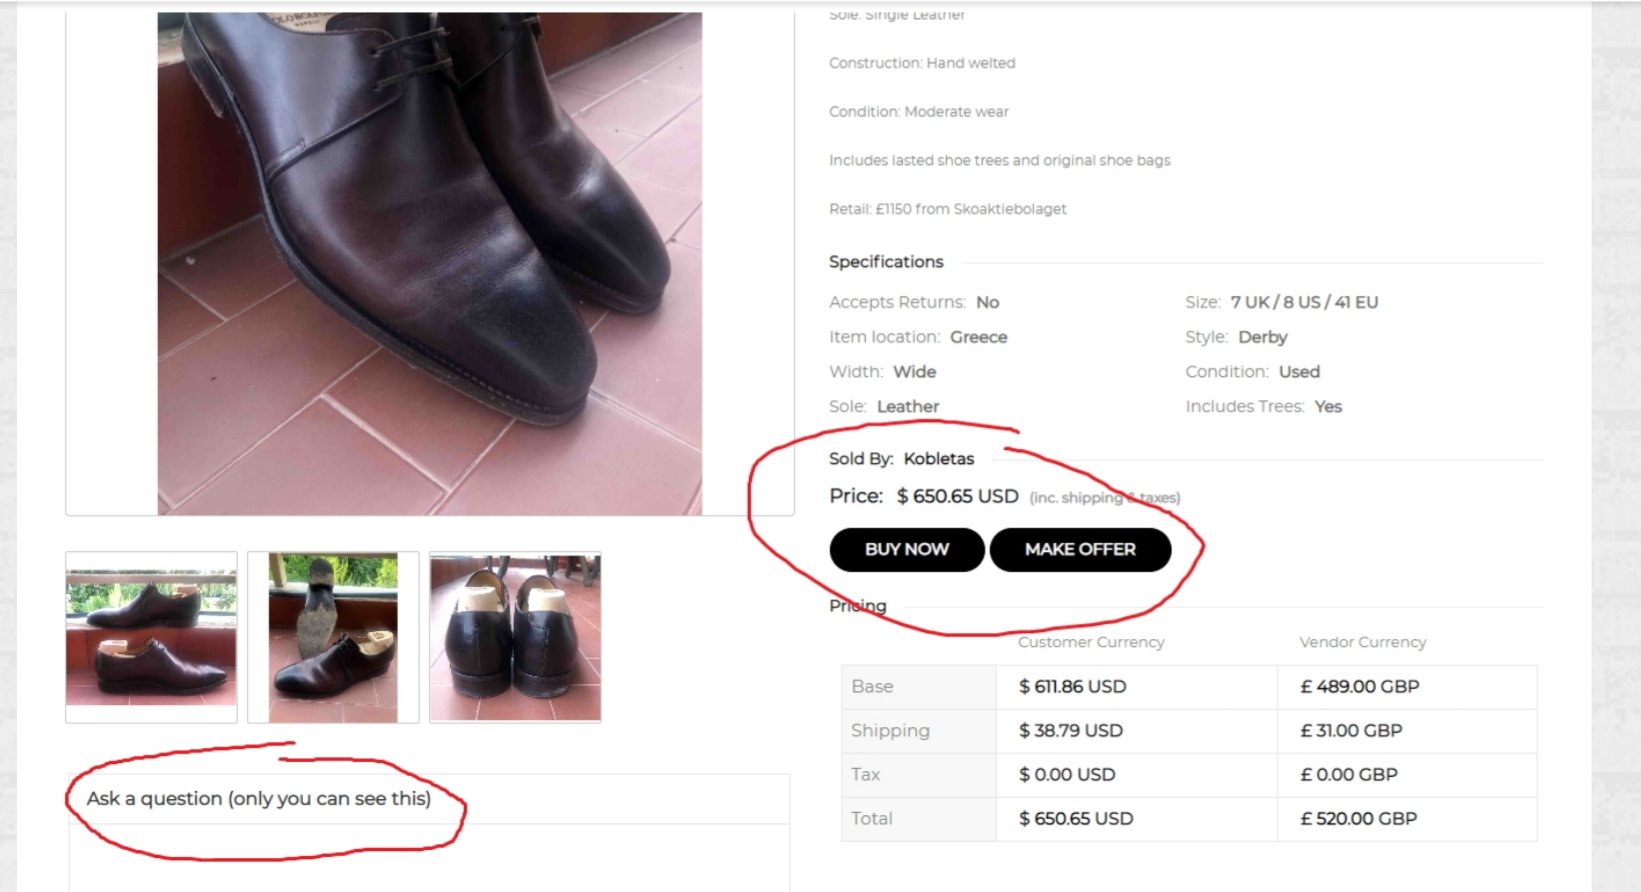This screenshot has width=1641, height=892.
Task: Click the Vendor Currency column header
Action: point(1362,642)
